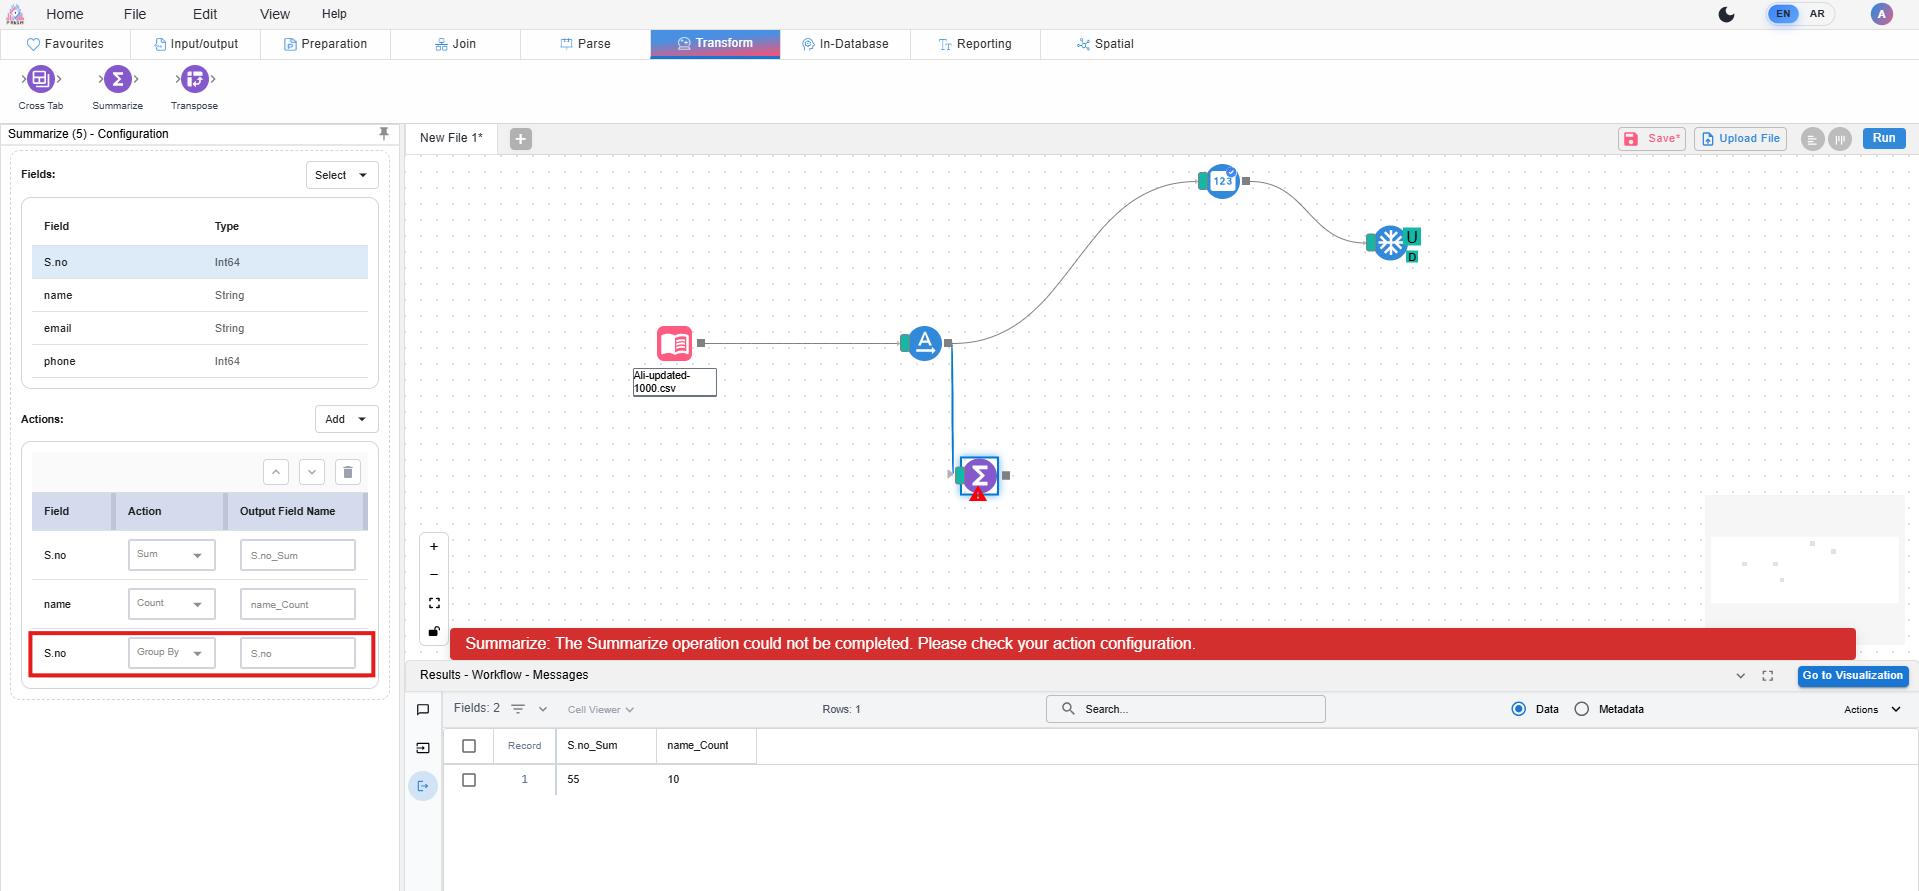The image size is (1919, 891).
Task: Open the Add actions dropdown
Action: pyautogui.click(x=346, y=419)
